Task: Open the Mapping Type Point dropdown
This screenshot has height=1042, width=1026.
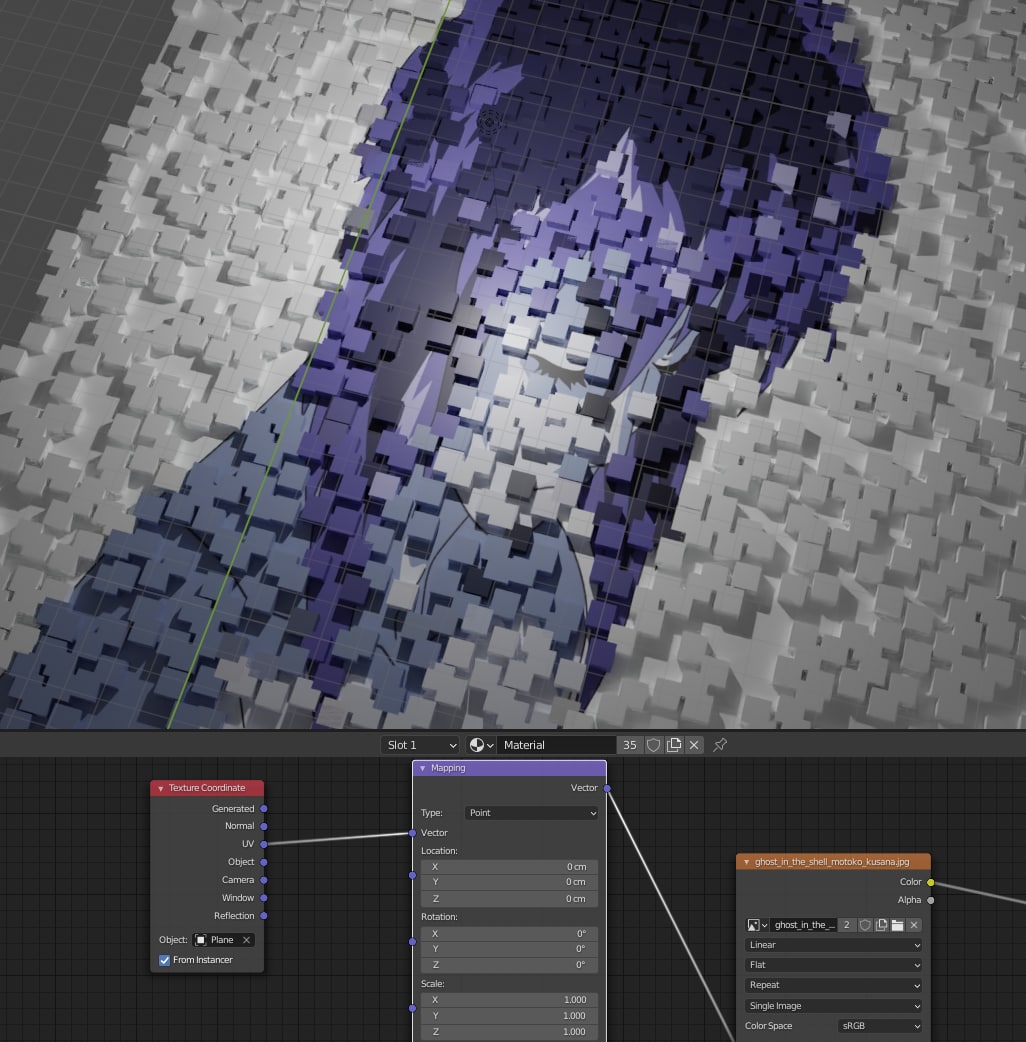Action: [531, 813]
